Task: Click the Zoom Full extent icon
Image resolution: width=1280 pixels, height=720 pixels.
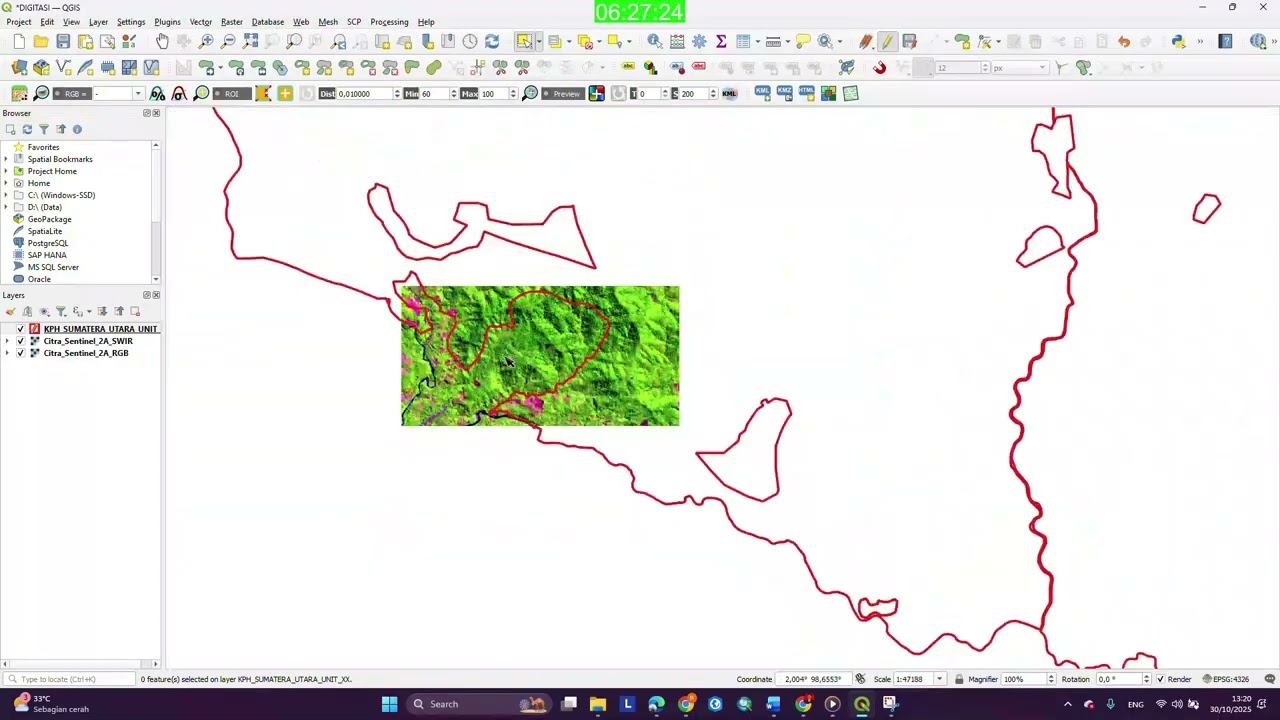Action: point(250,41)
